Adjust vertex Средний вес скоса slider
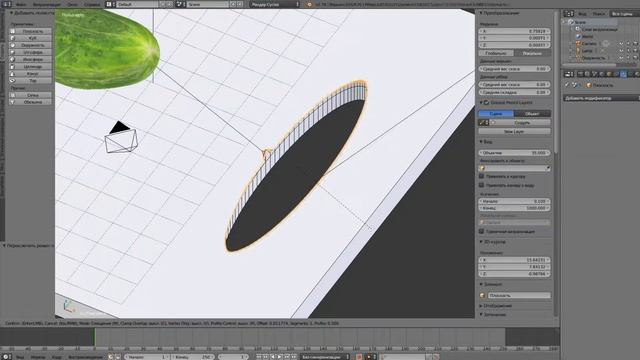The image size is (640, 360). click(x=514, y=69)
